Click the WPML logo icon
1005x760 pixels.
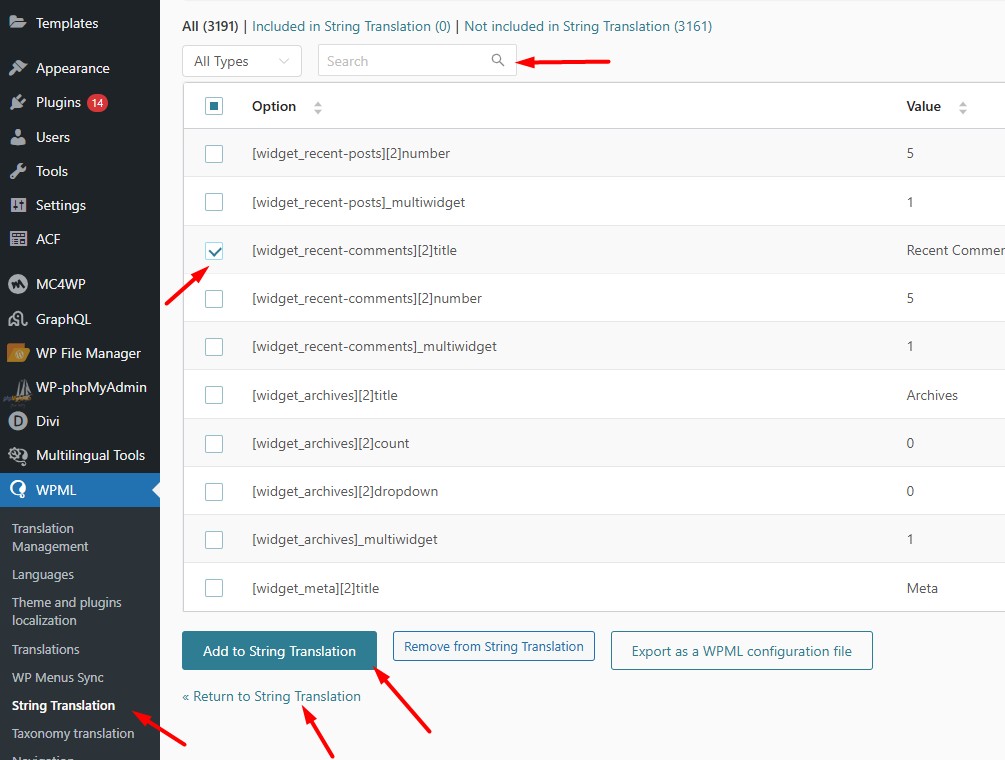[x=18, y=490]
